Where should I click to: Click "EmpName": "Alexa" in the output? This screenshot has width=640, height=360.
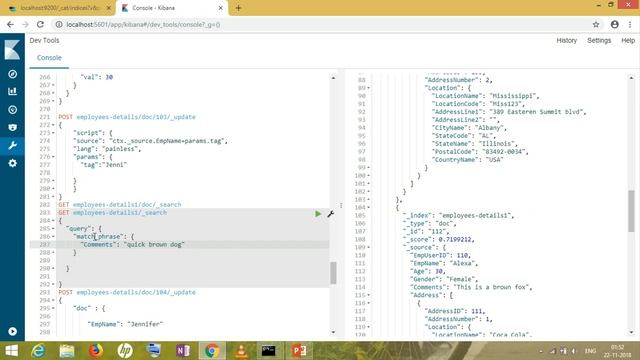[x=444, y=263]
